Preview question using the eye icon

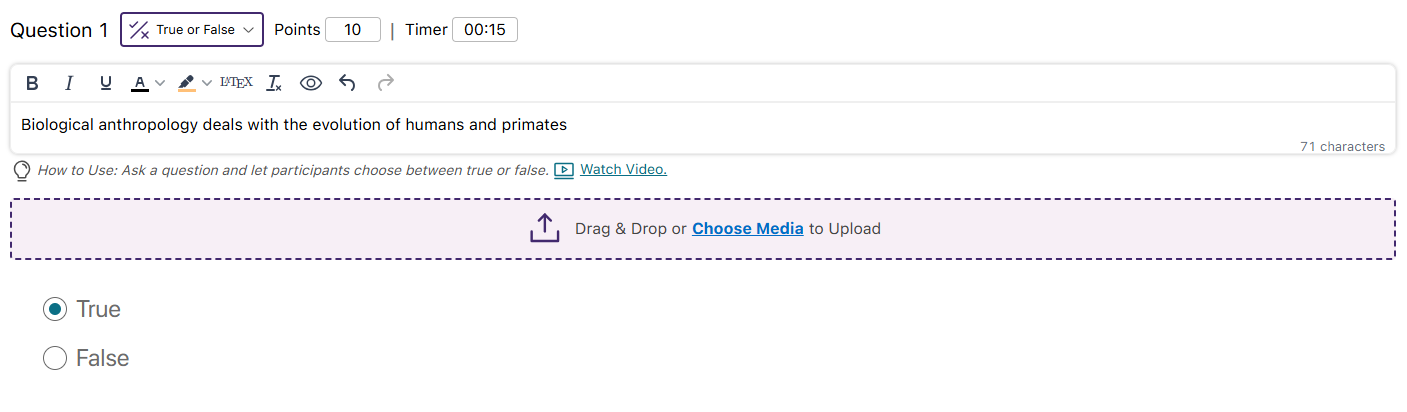(311, 83)
